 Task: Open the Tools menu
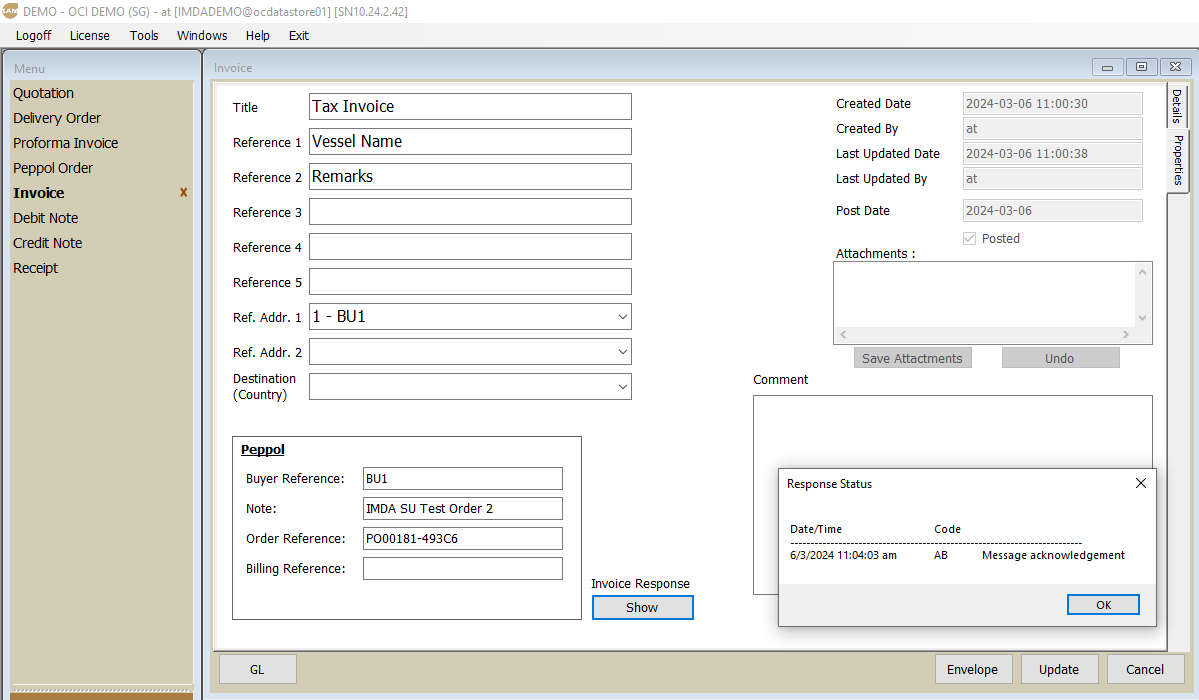tap(144, 35)
